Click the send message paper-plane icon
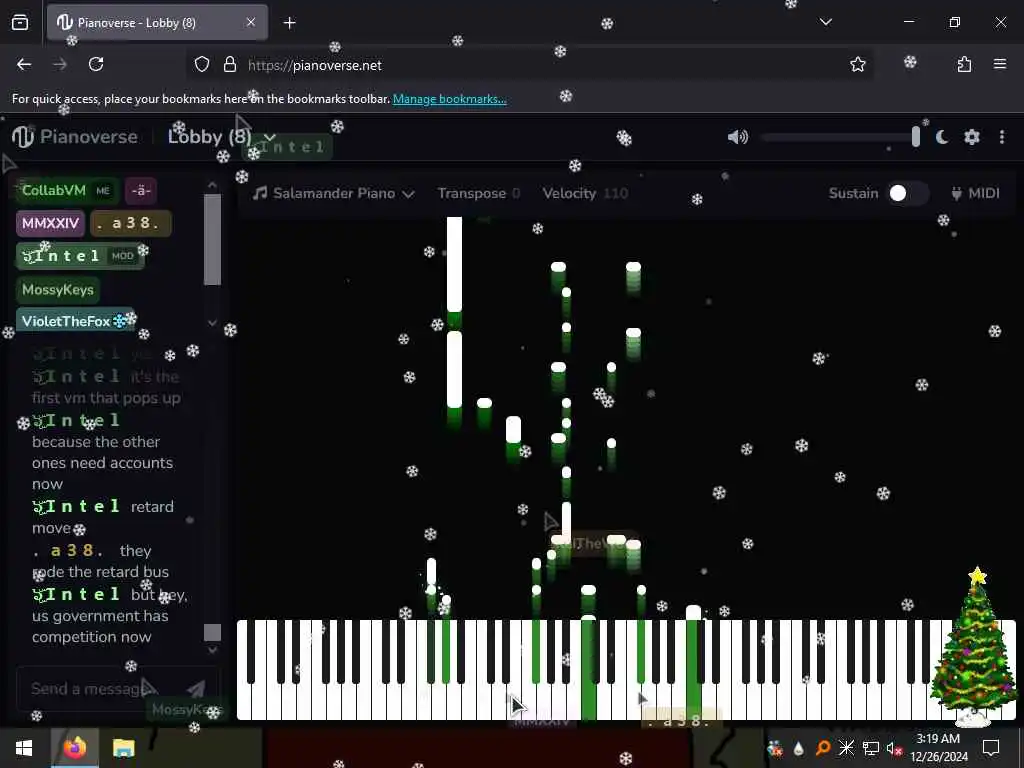 [x=196, y=688]
